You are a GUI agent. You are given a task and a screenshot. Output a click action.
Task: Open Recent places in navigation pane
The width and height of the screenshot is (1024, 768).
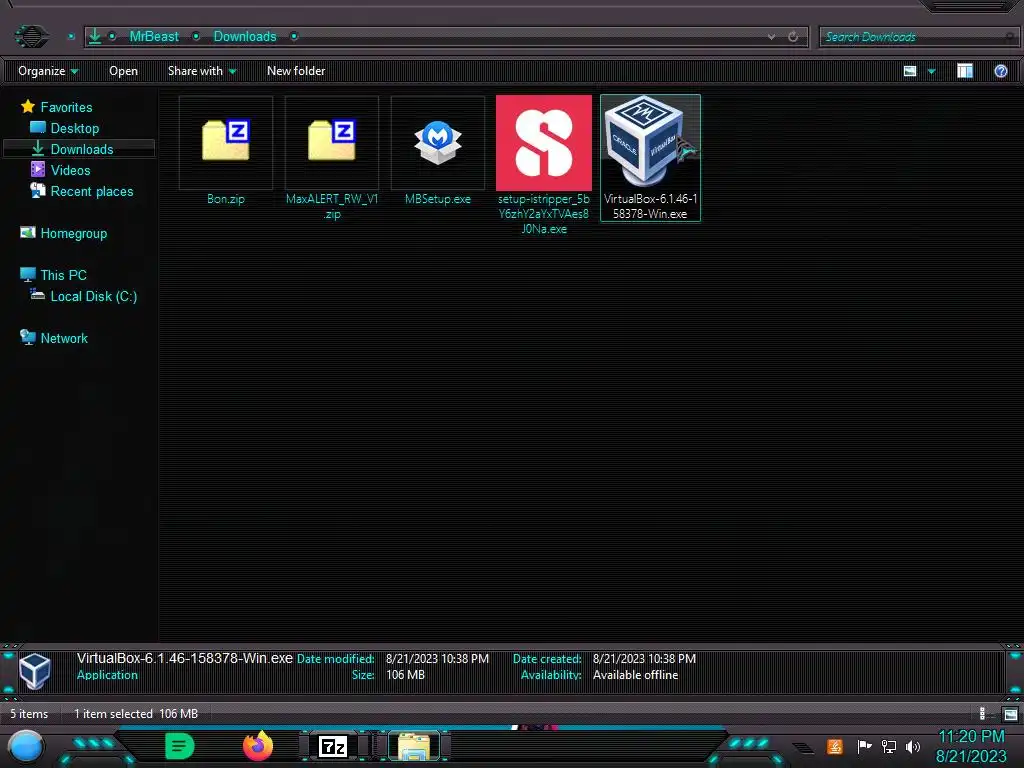(x=92, y=191)
